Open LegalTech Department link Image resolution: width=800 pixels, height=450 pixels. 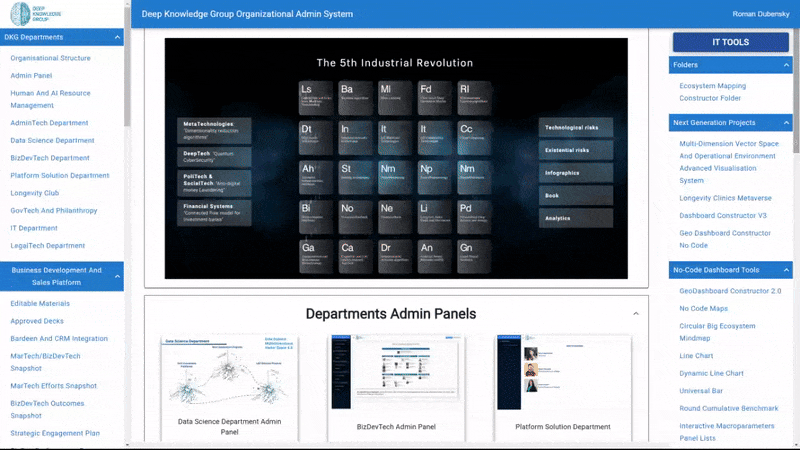point(47,246)
